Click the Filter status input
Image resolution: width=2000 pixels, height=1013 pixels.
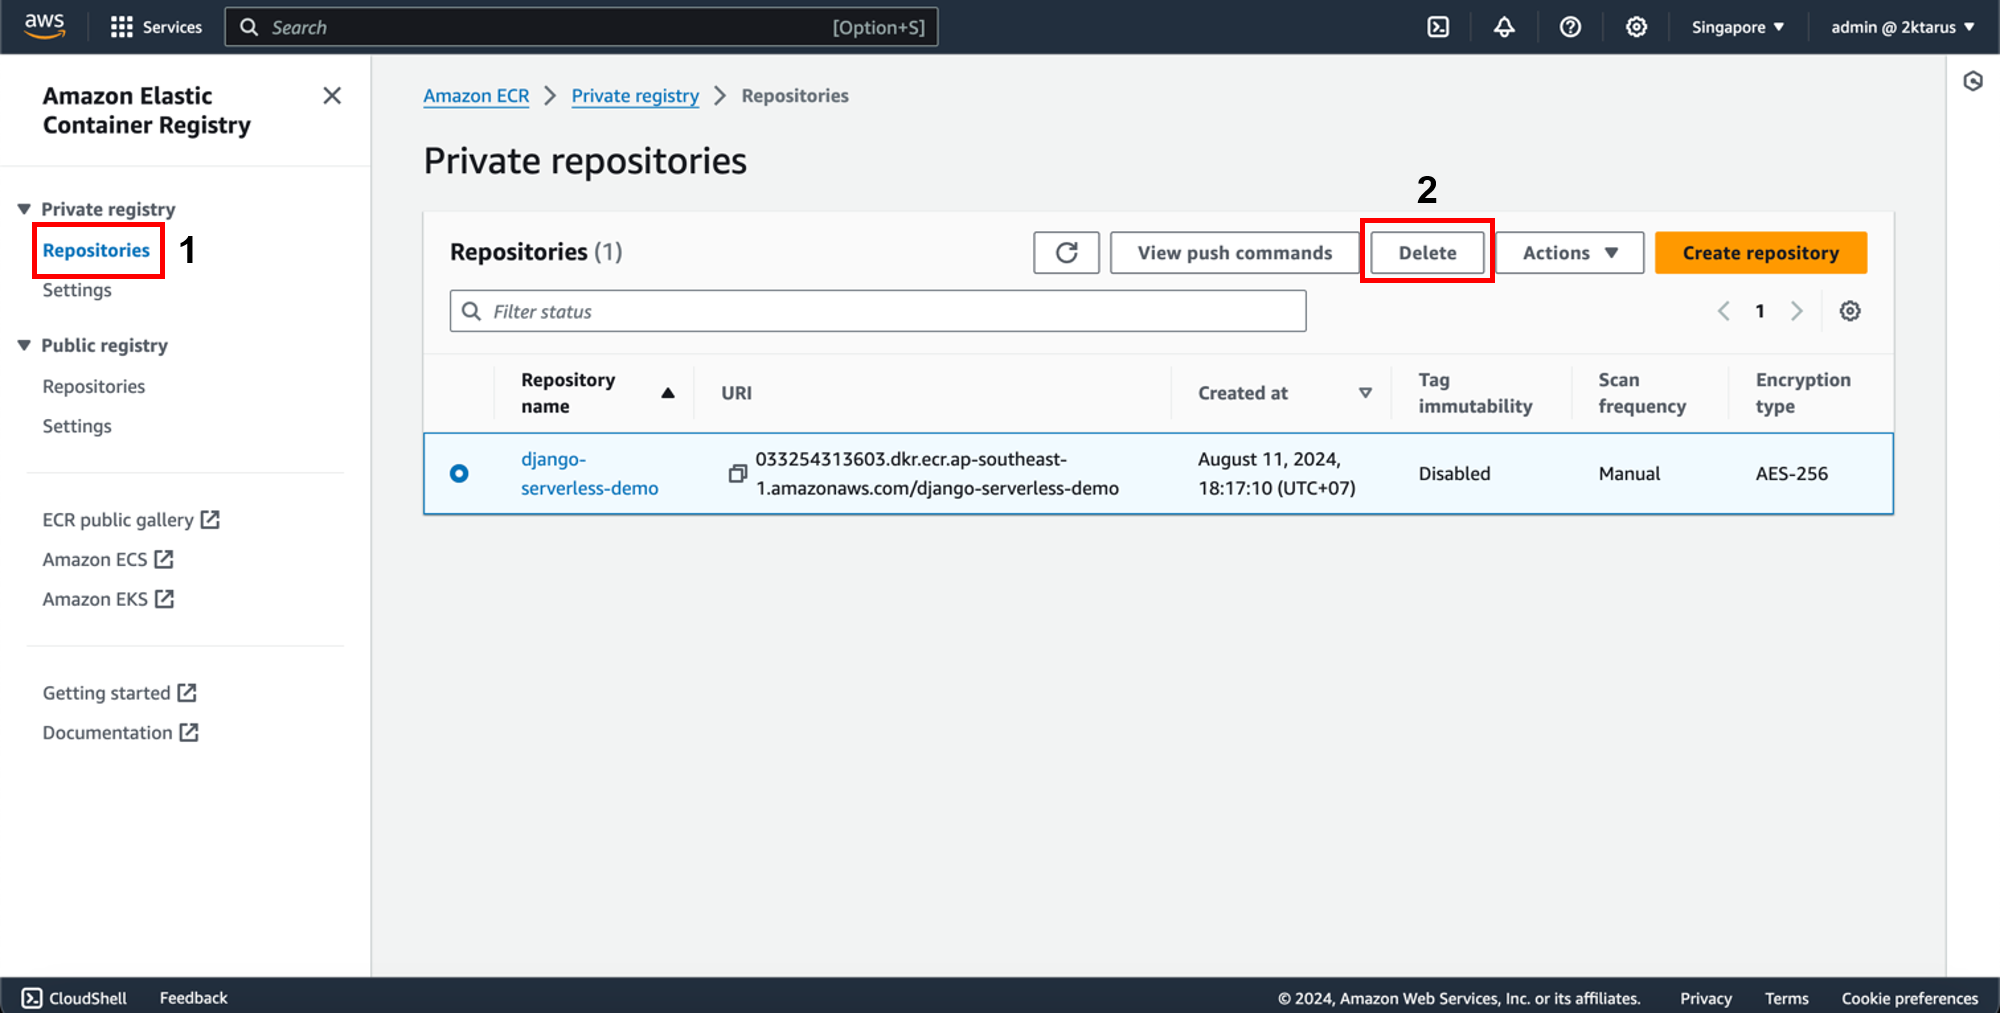(x=878, y=311)
